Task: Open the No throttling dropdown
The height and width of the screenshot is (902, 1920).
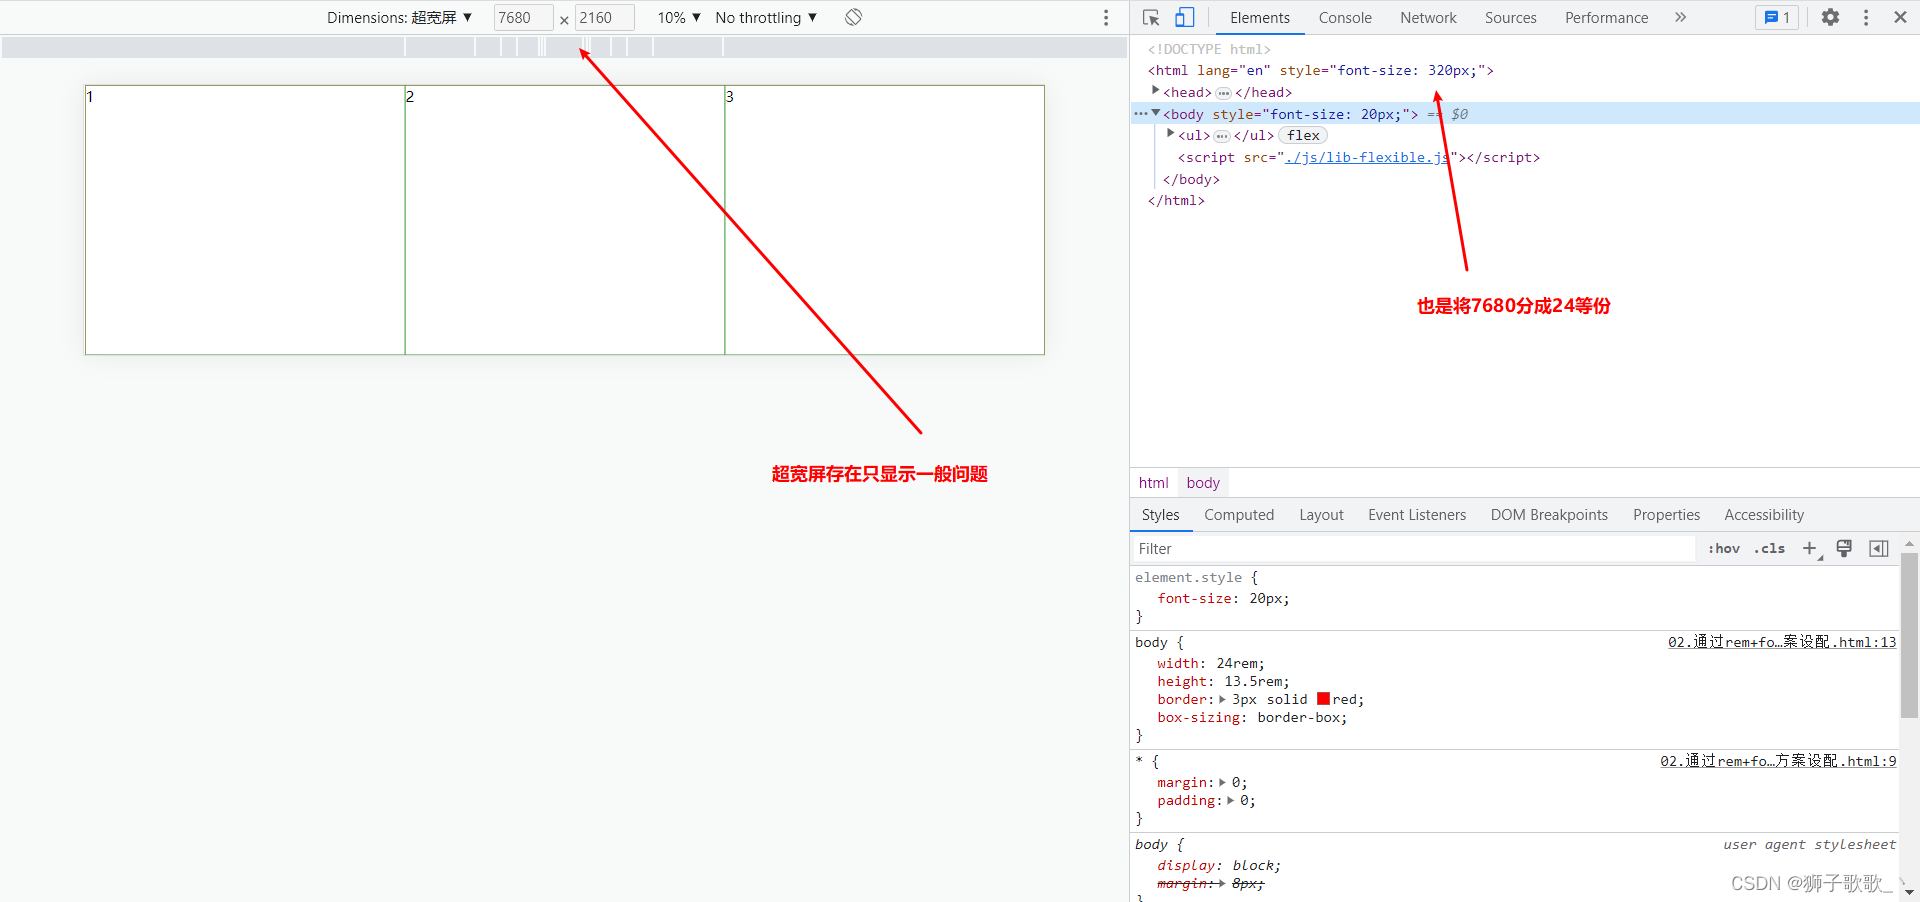Action: 766,17
